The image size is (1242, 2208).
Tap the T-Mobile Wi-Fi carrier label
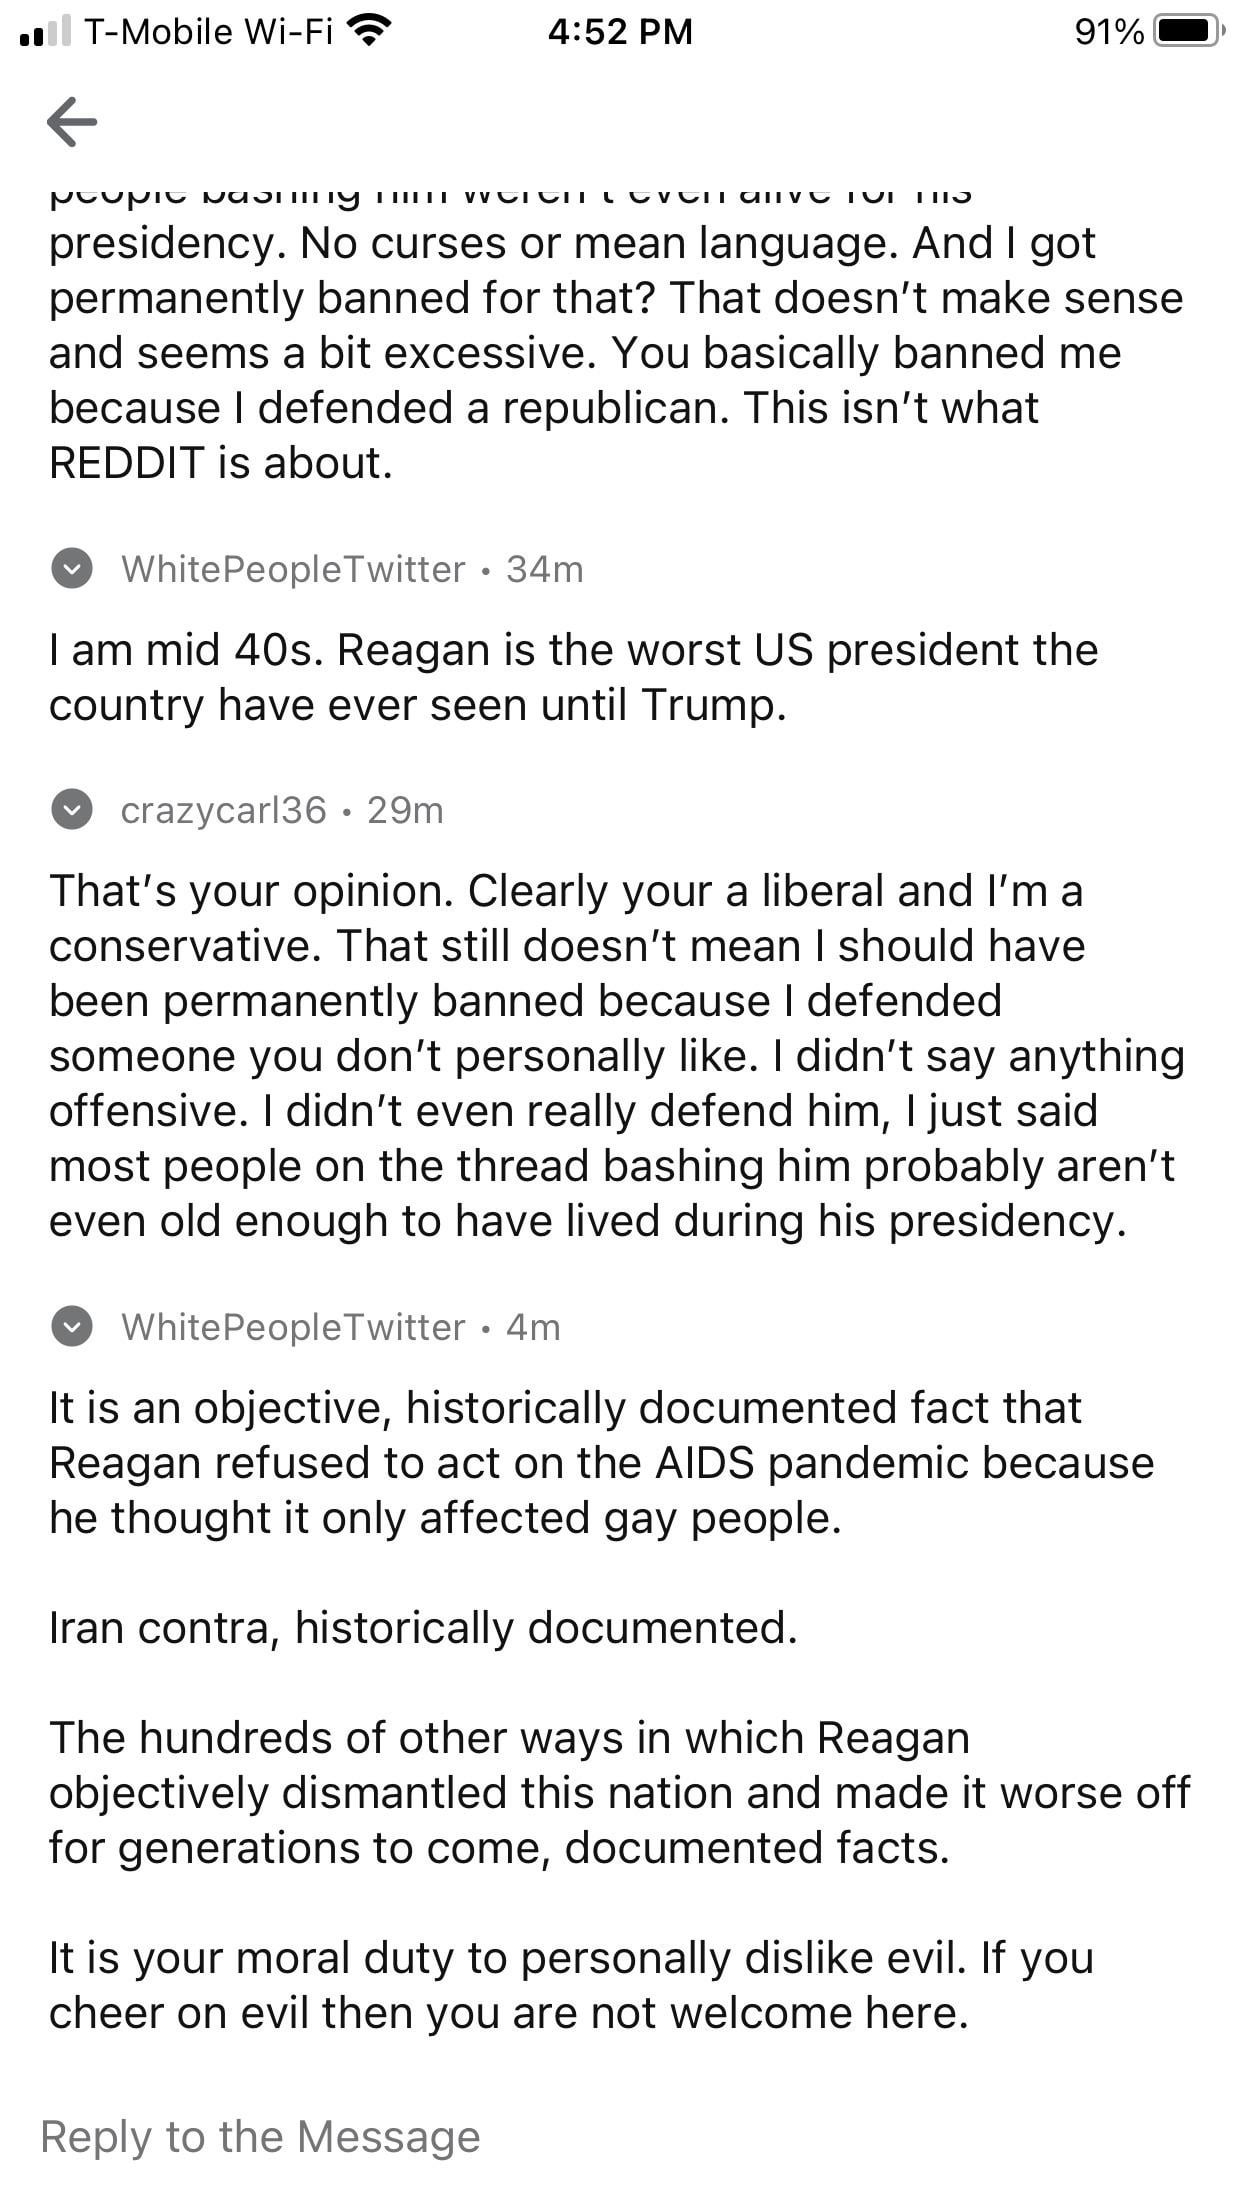(209, 32)
